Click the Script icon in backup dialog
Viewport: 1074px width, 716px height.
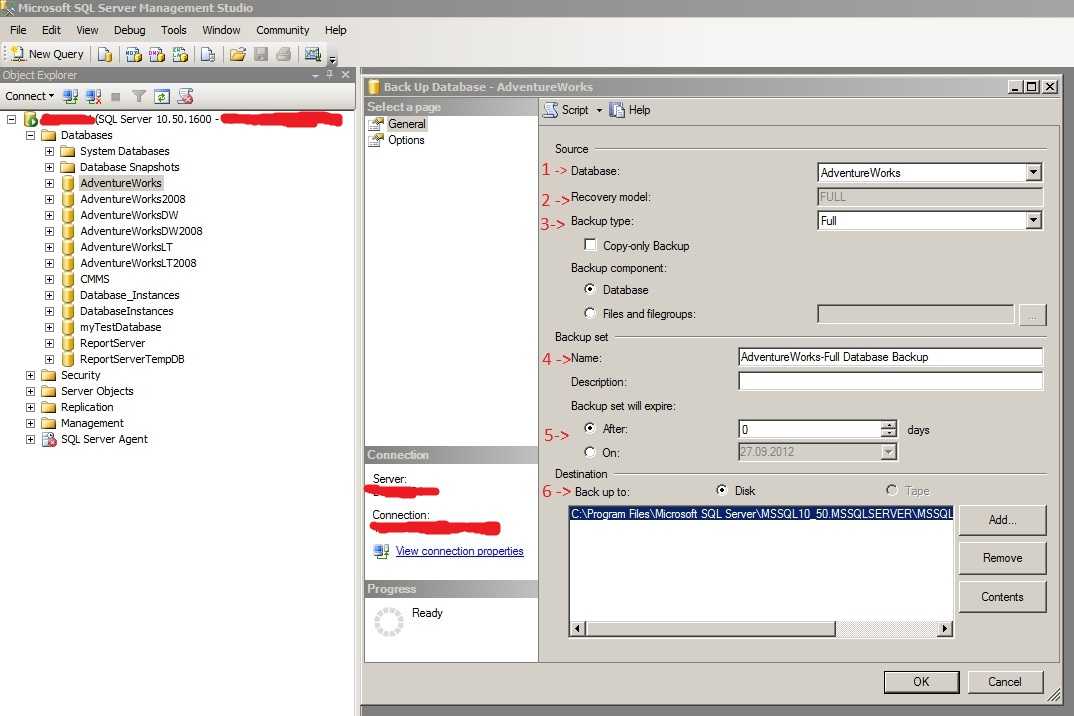click(551, 110)
